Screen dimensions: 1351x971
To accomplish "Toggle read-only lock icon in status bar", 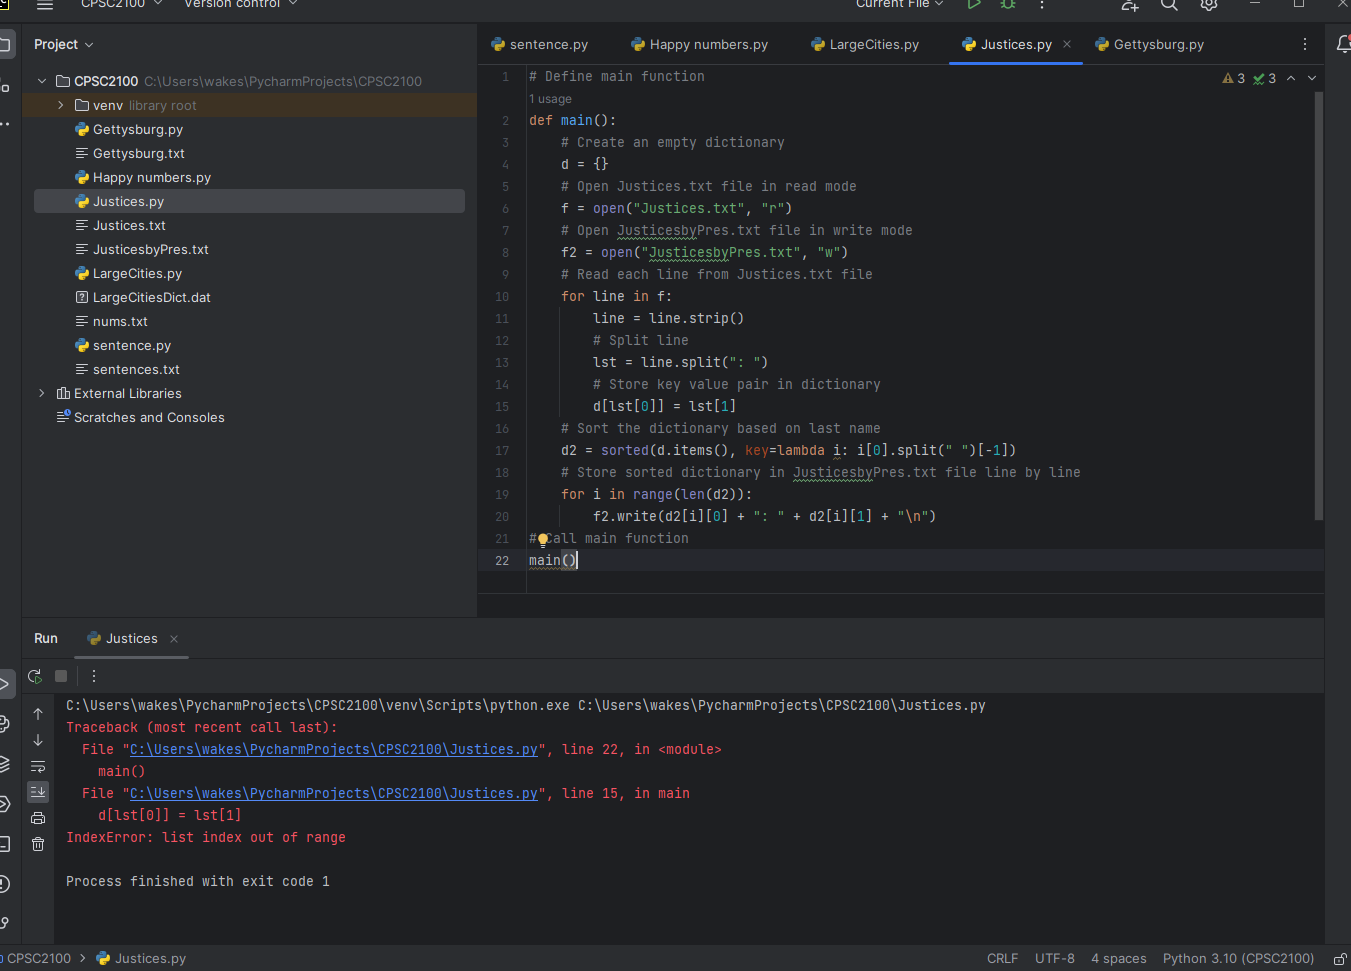I will click(1340, 958).
